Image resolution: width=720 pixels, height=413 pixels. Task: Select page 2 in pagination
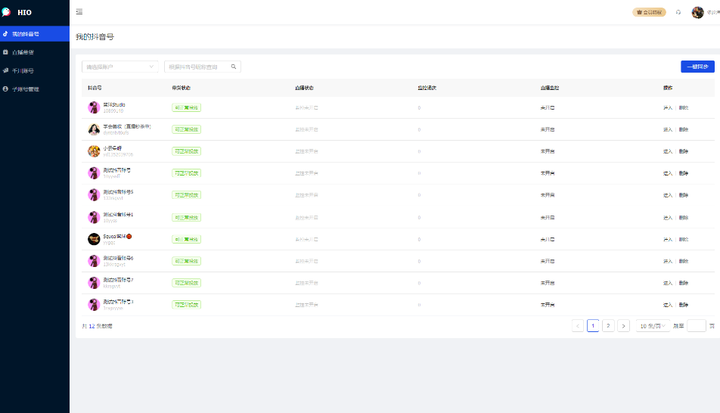(x=608, y=326)
